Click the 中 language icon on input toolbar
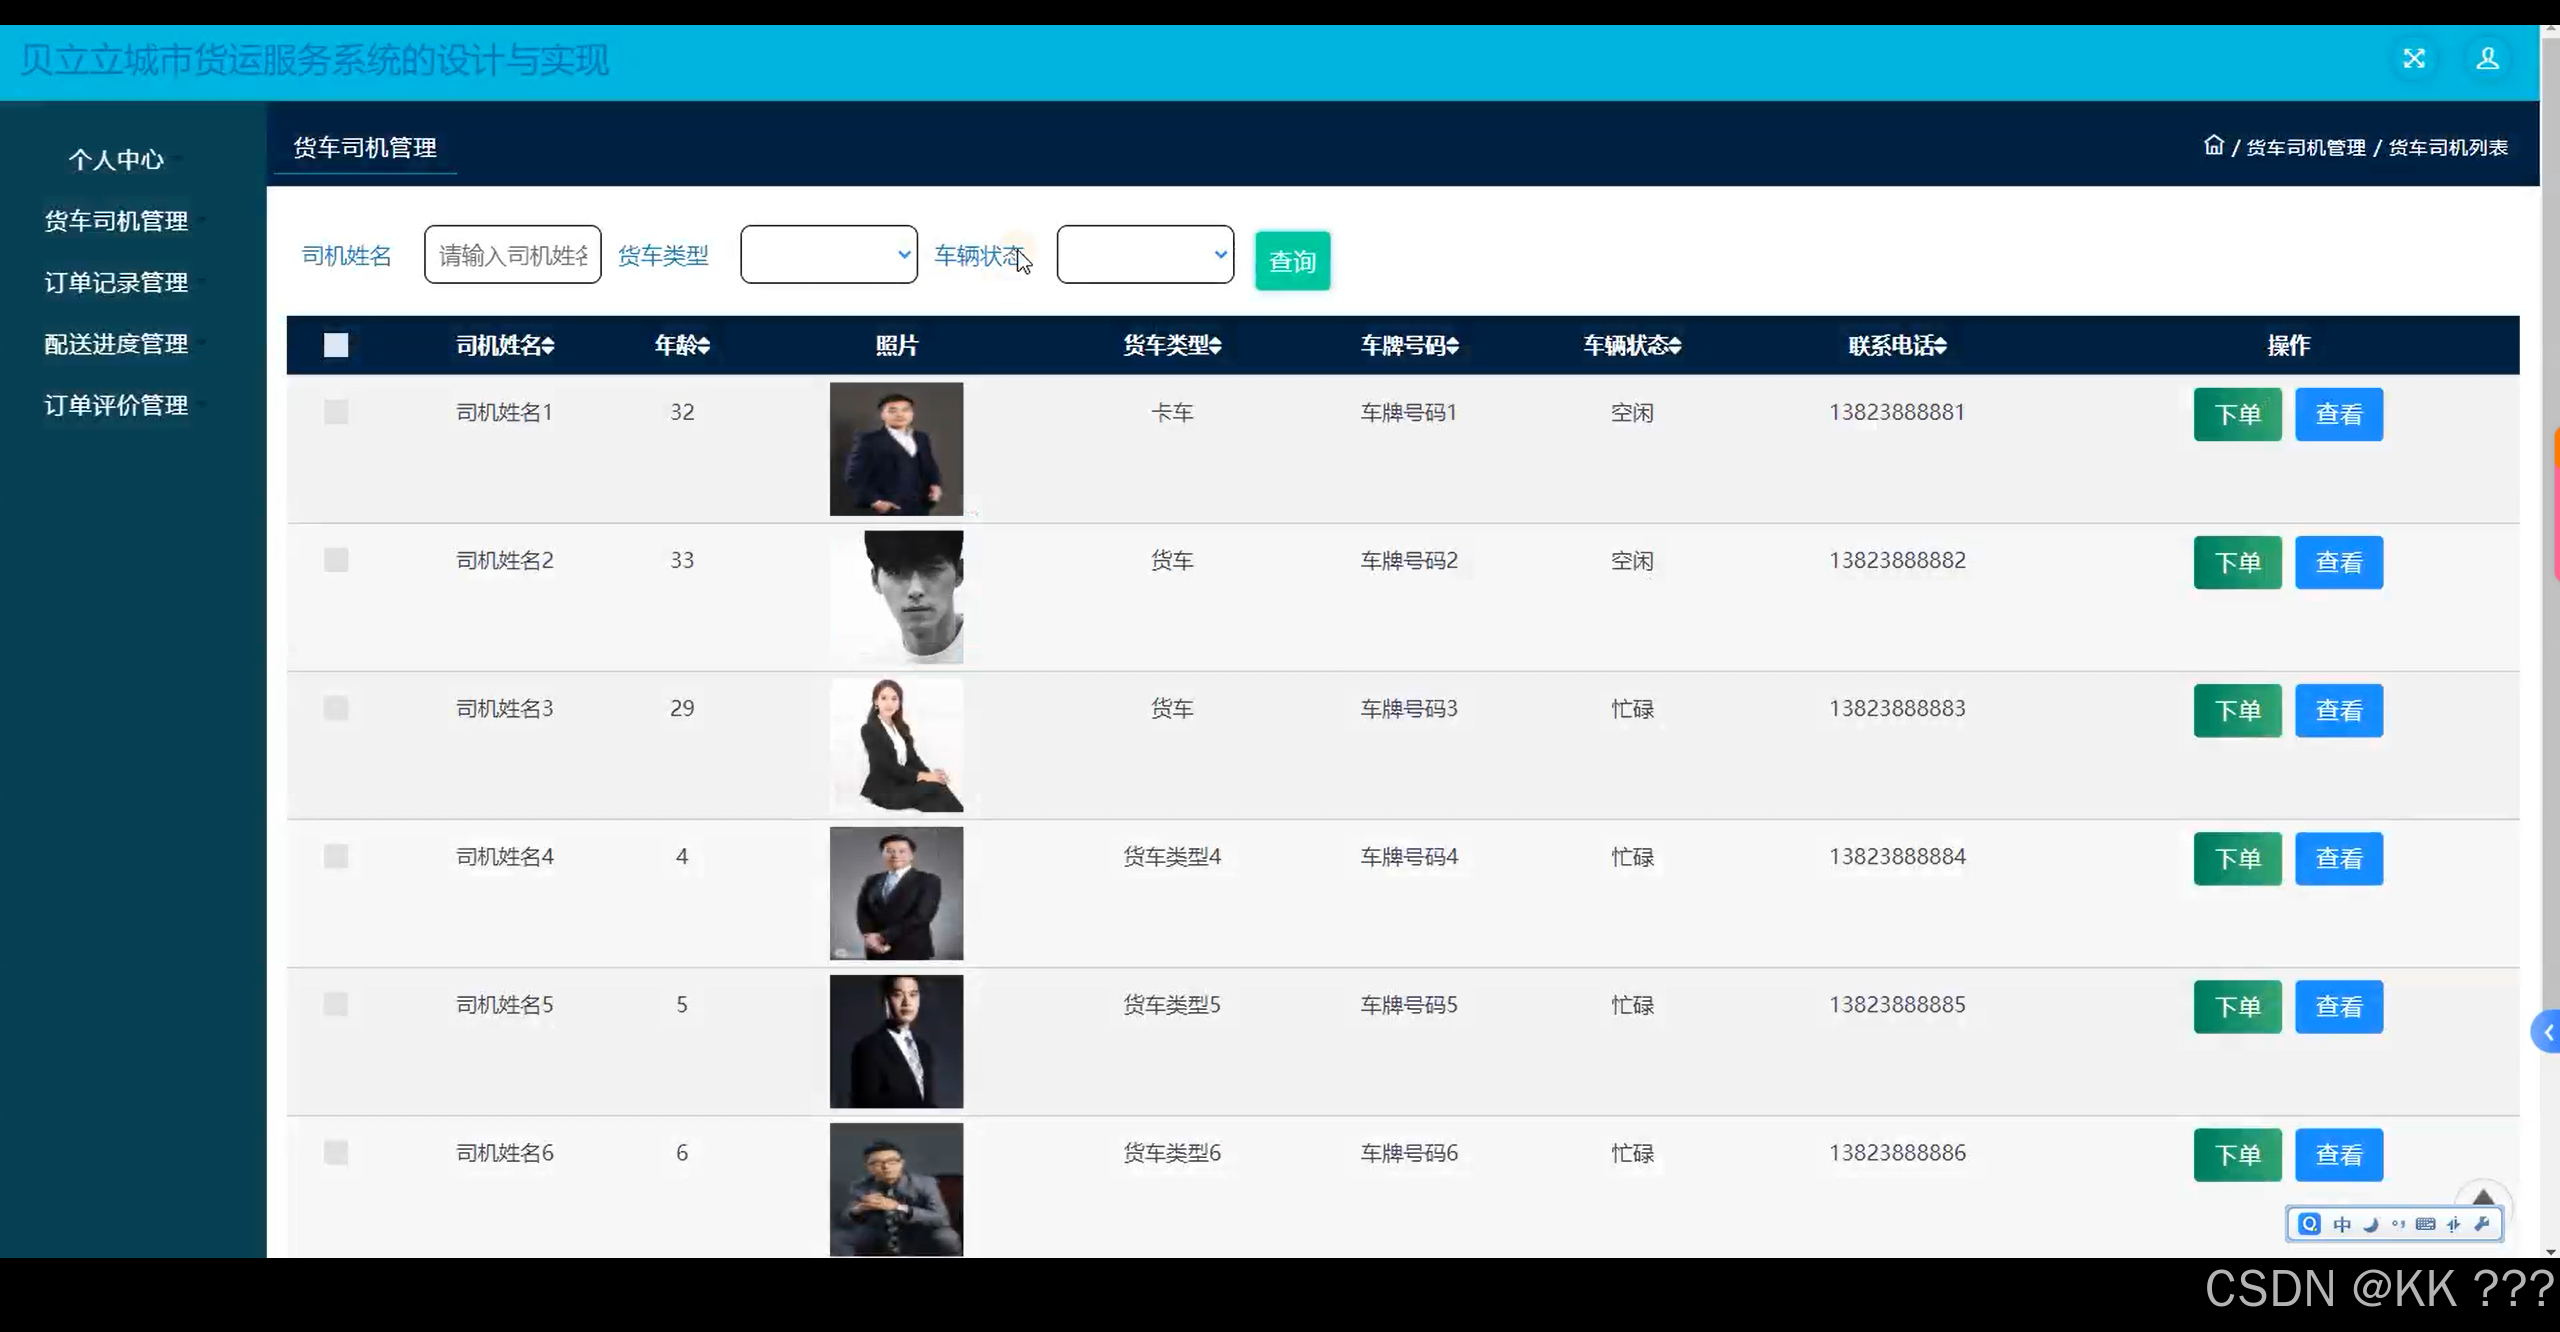Viewport: 2560px width, 1332px height. pyautogui.click(x=2340, y=1223)
